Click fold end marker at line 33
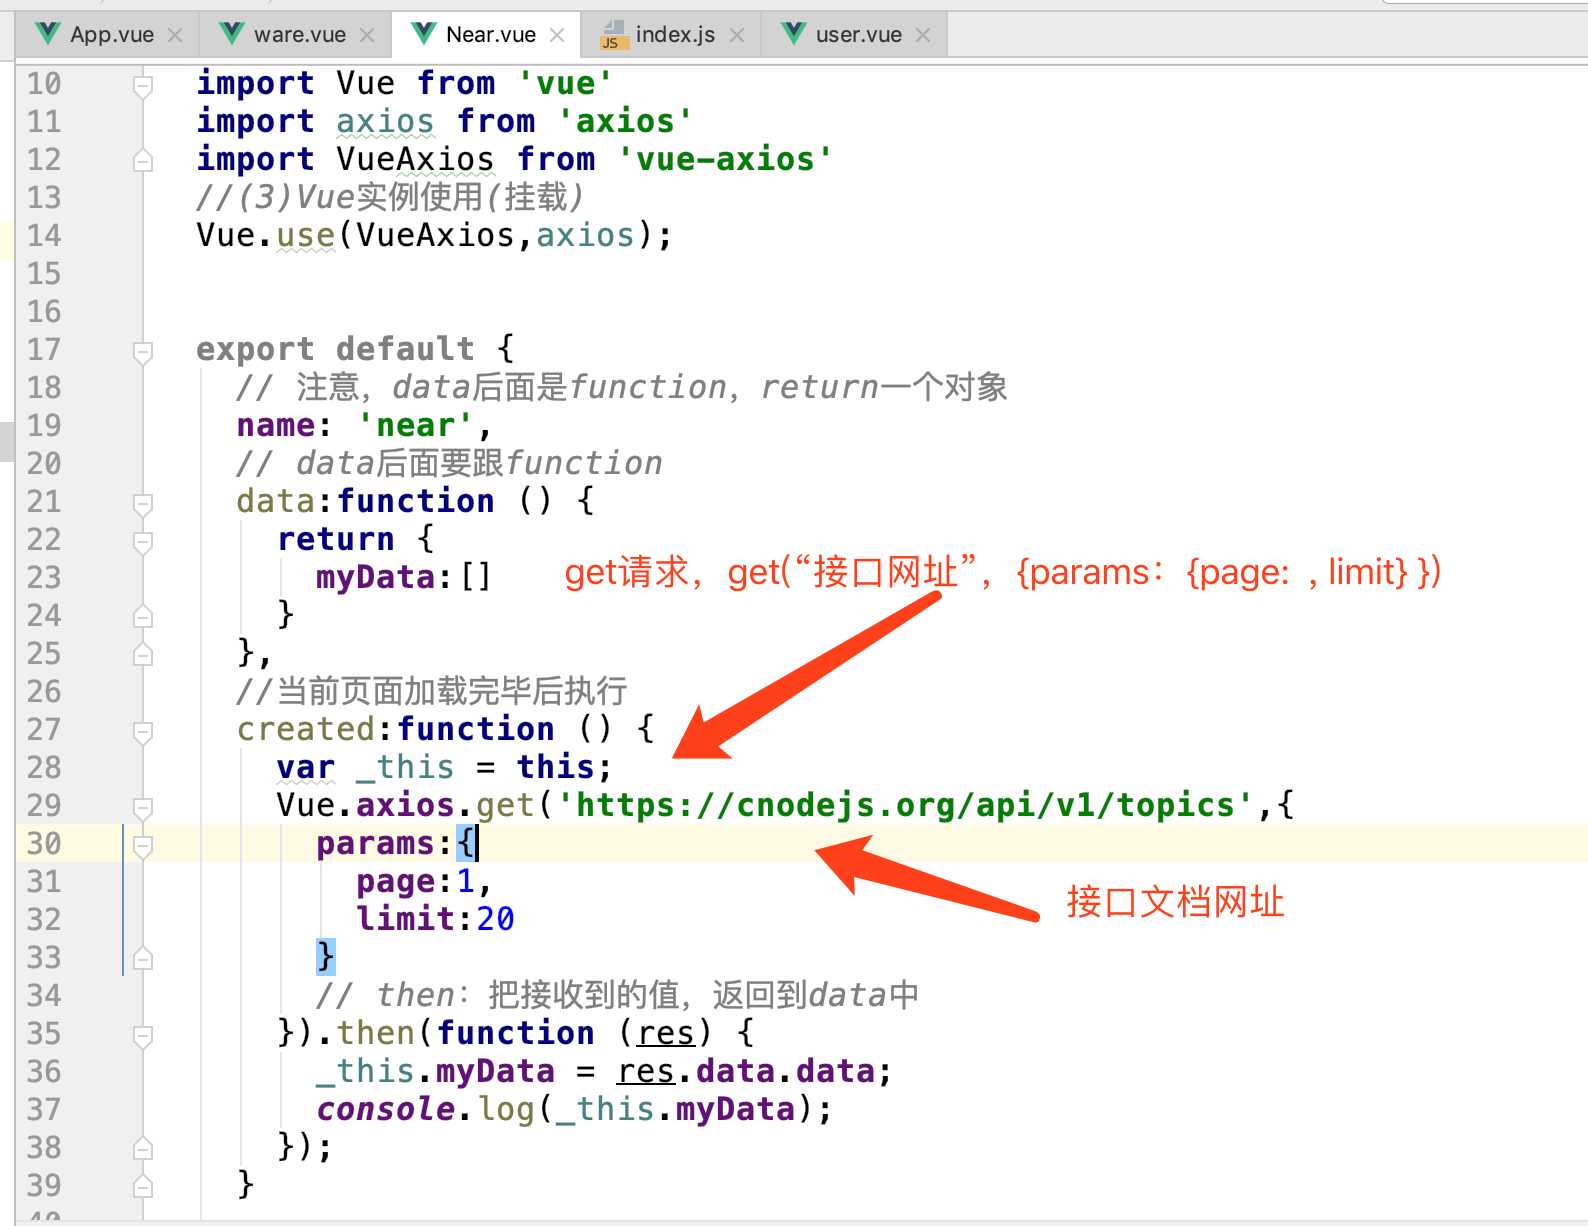The image size is (1588, 1226). (143, 958)
